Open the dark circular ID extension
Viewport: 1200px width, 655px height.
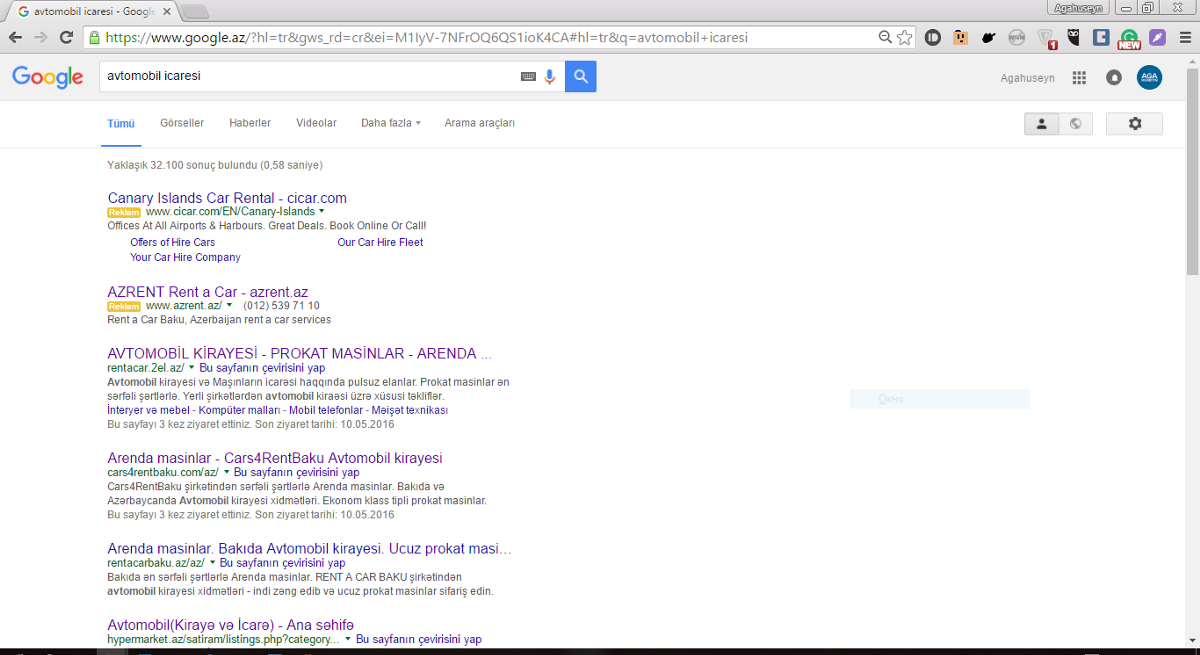[x=932, y=38]
